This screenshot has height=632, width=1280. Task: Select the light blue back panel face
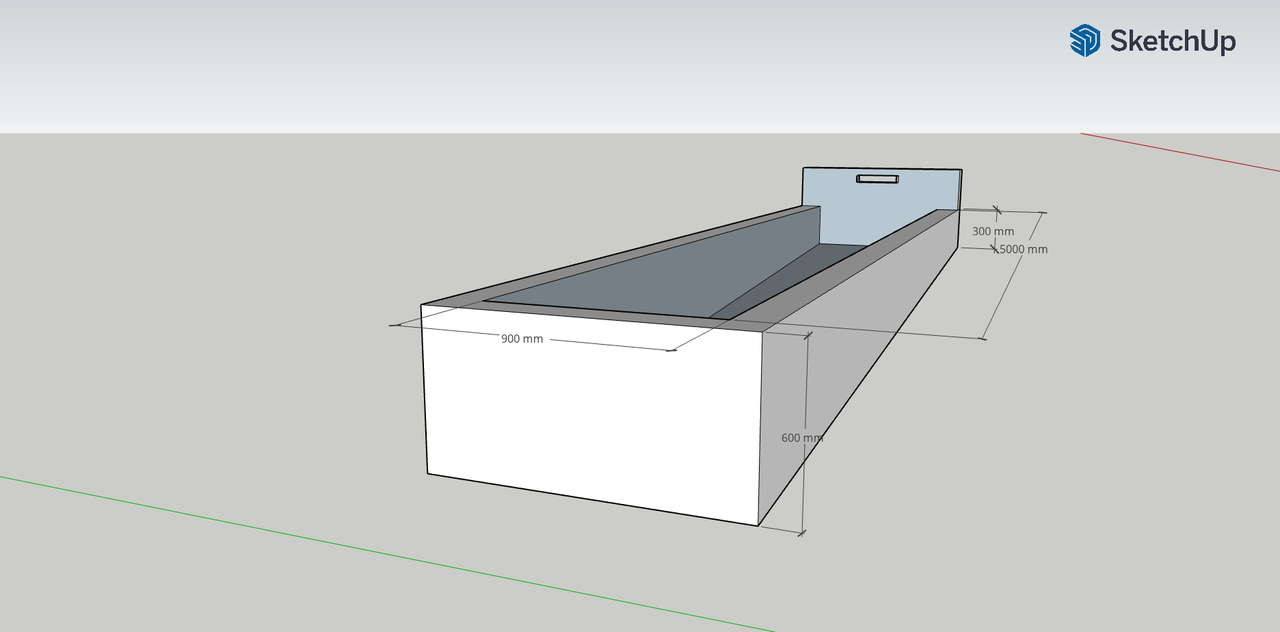[880, 205]
